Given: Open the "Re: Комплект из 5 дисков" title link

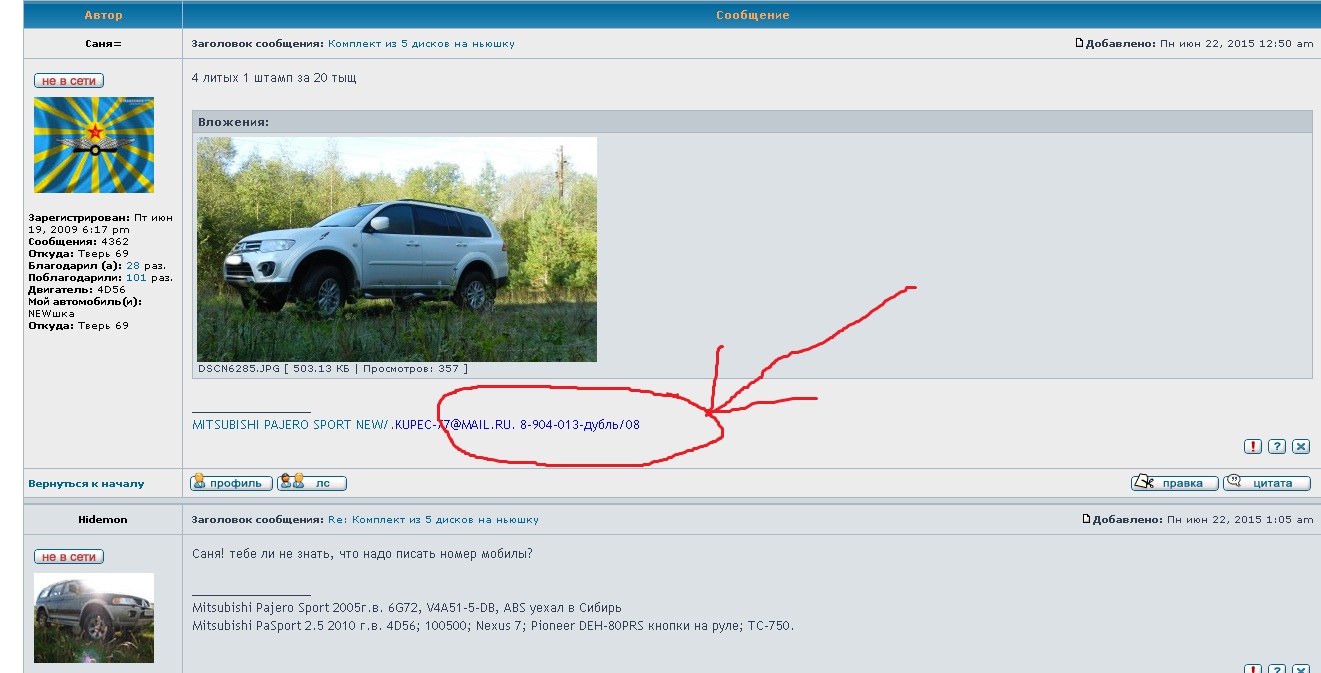Looking at the screenshot, I should [433, 520].
